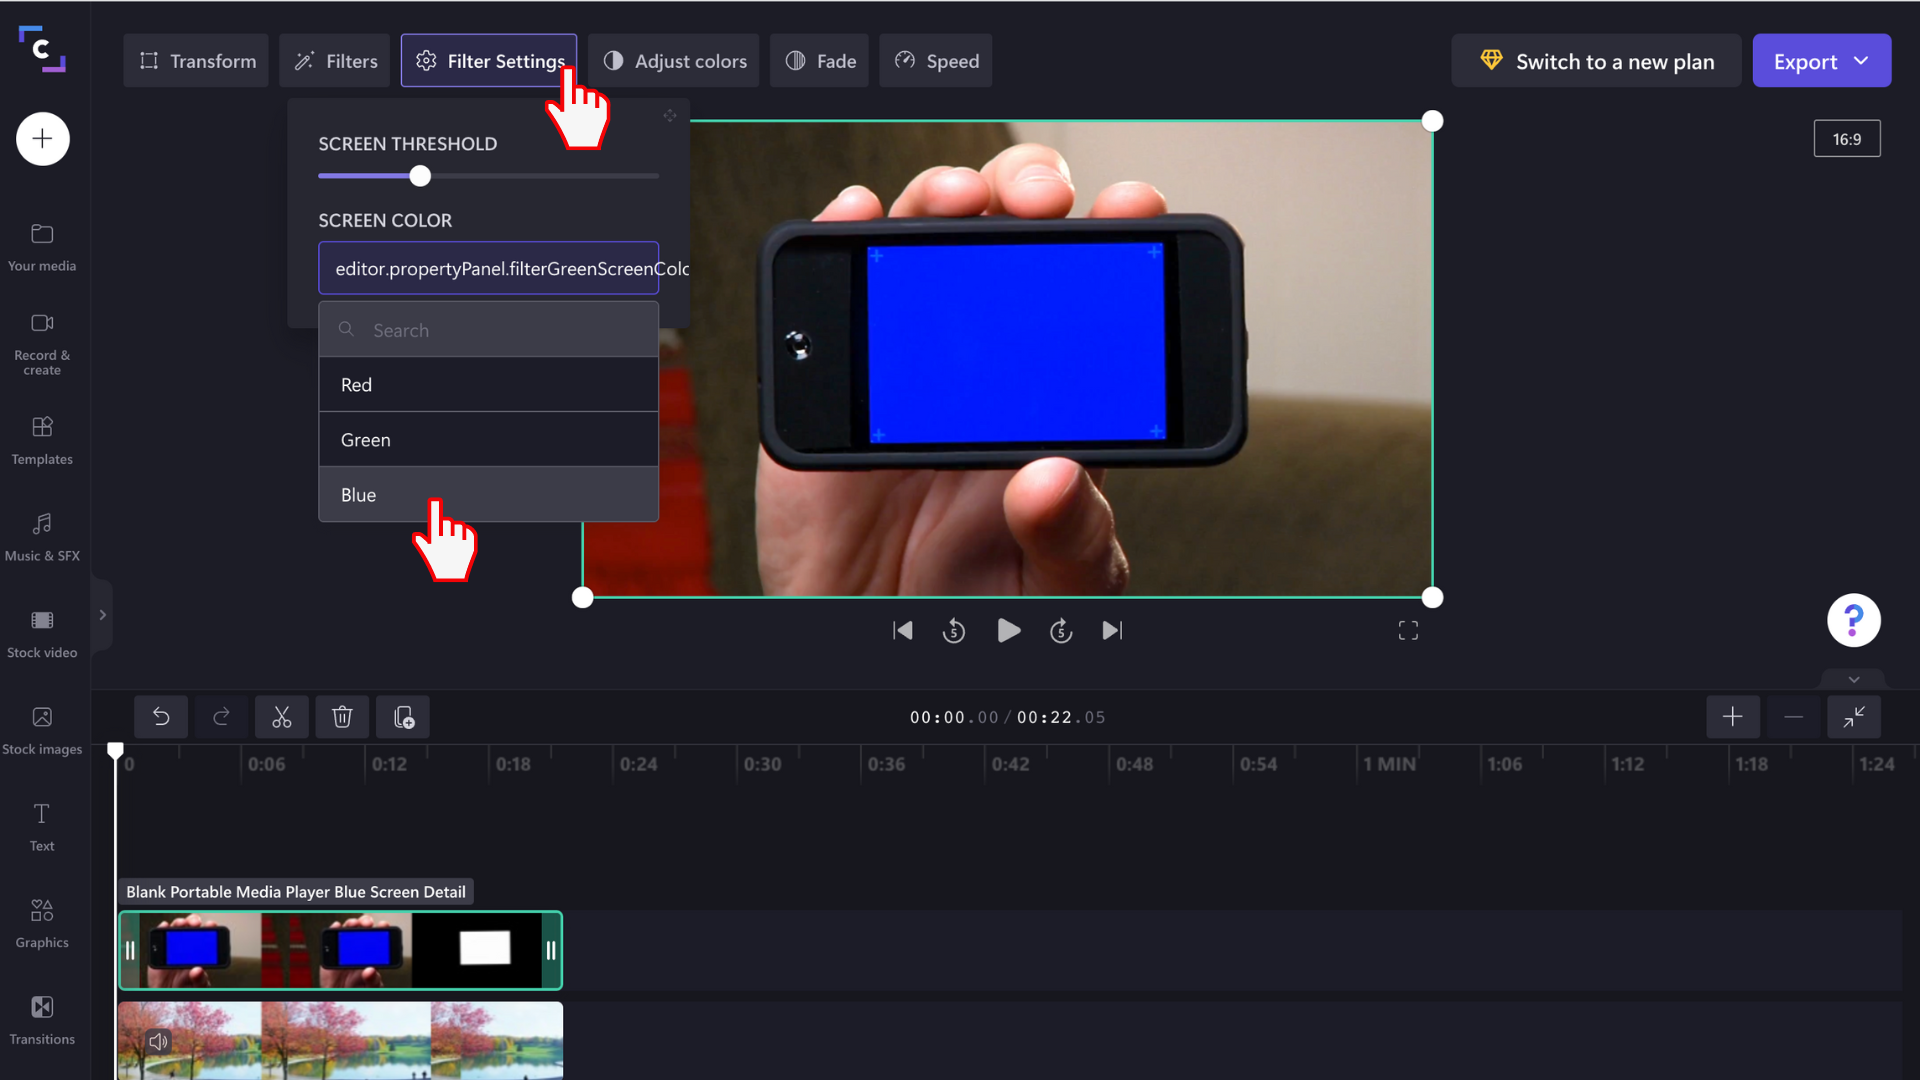Image resolution: width=1920 pixels, height=1080 pixels.
Task: Open the Text panel
Action: [x=41, y=825]
